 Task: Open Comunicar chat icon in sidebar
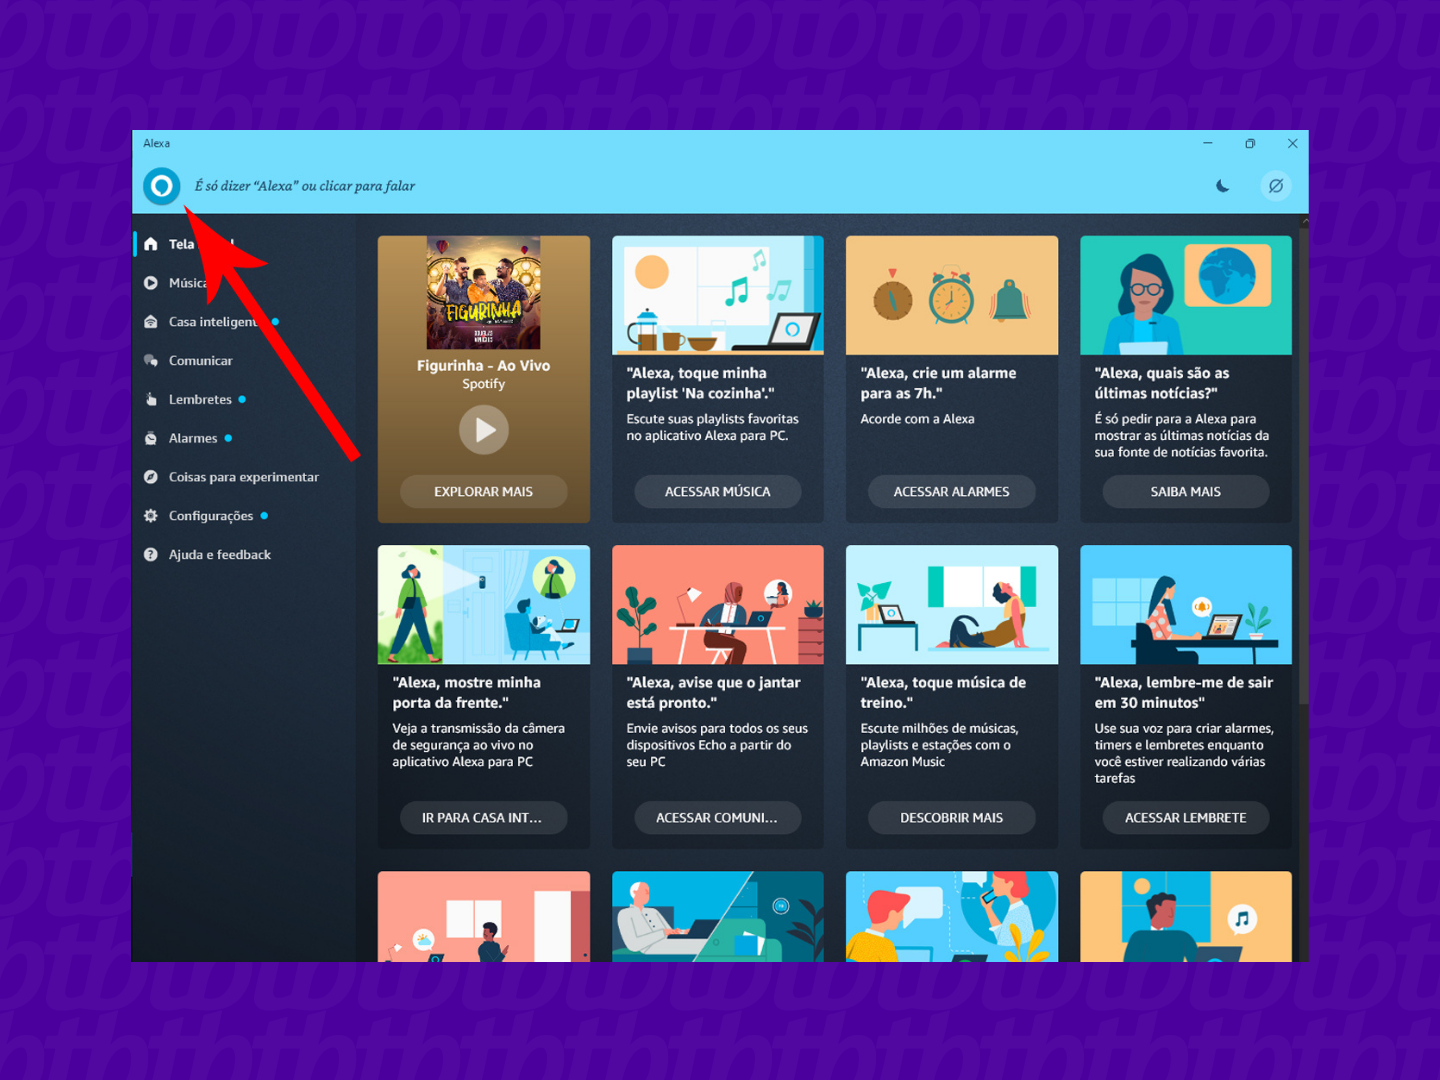151,361
